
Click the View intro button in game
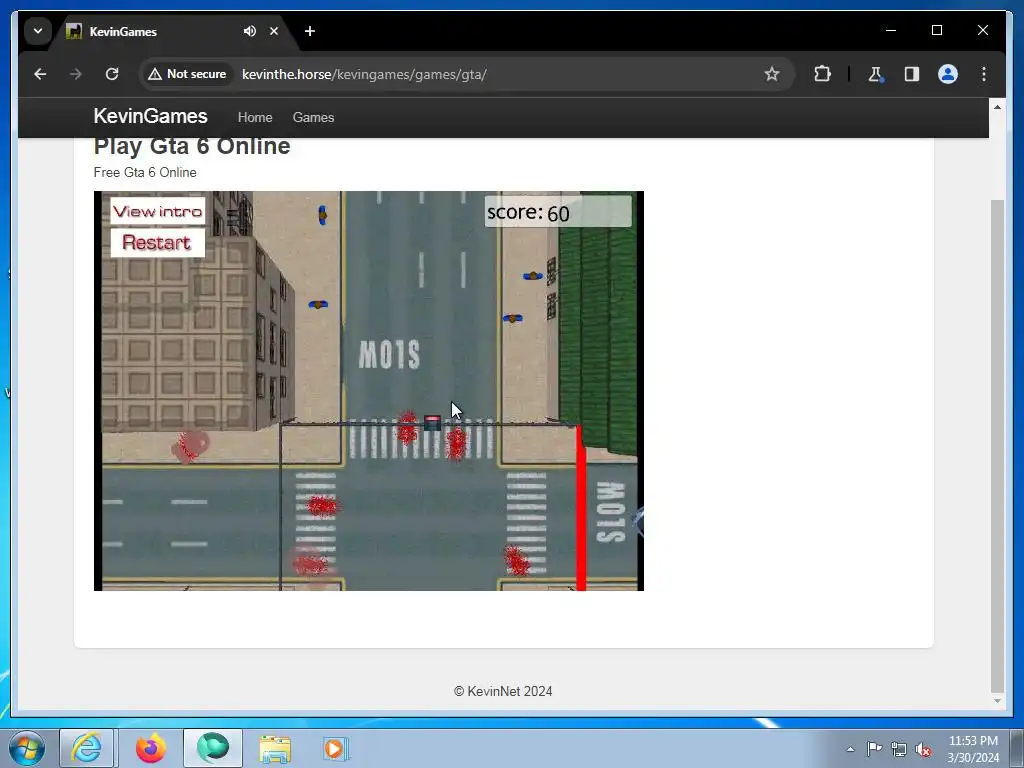(x=157, y=211)
